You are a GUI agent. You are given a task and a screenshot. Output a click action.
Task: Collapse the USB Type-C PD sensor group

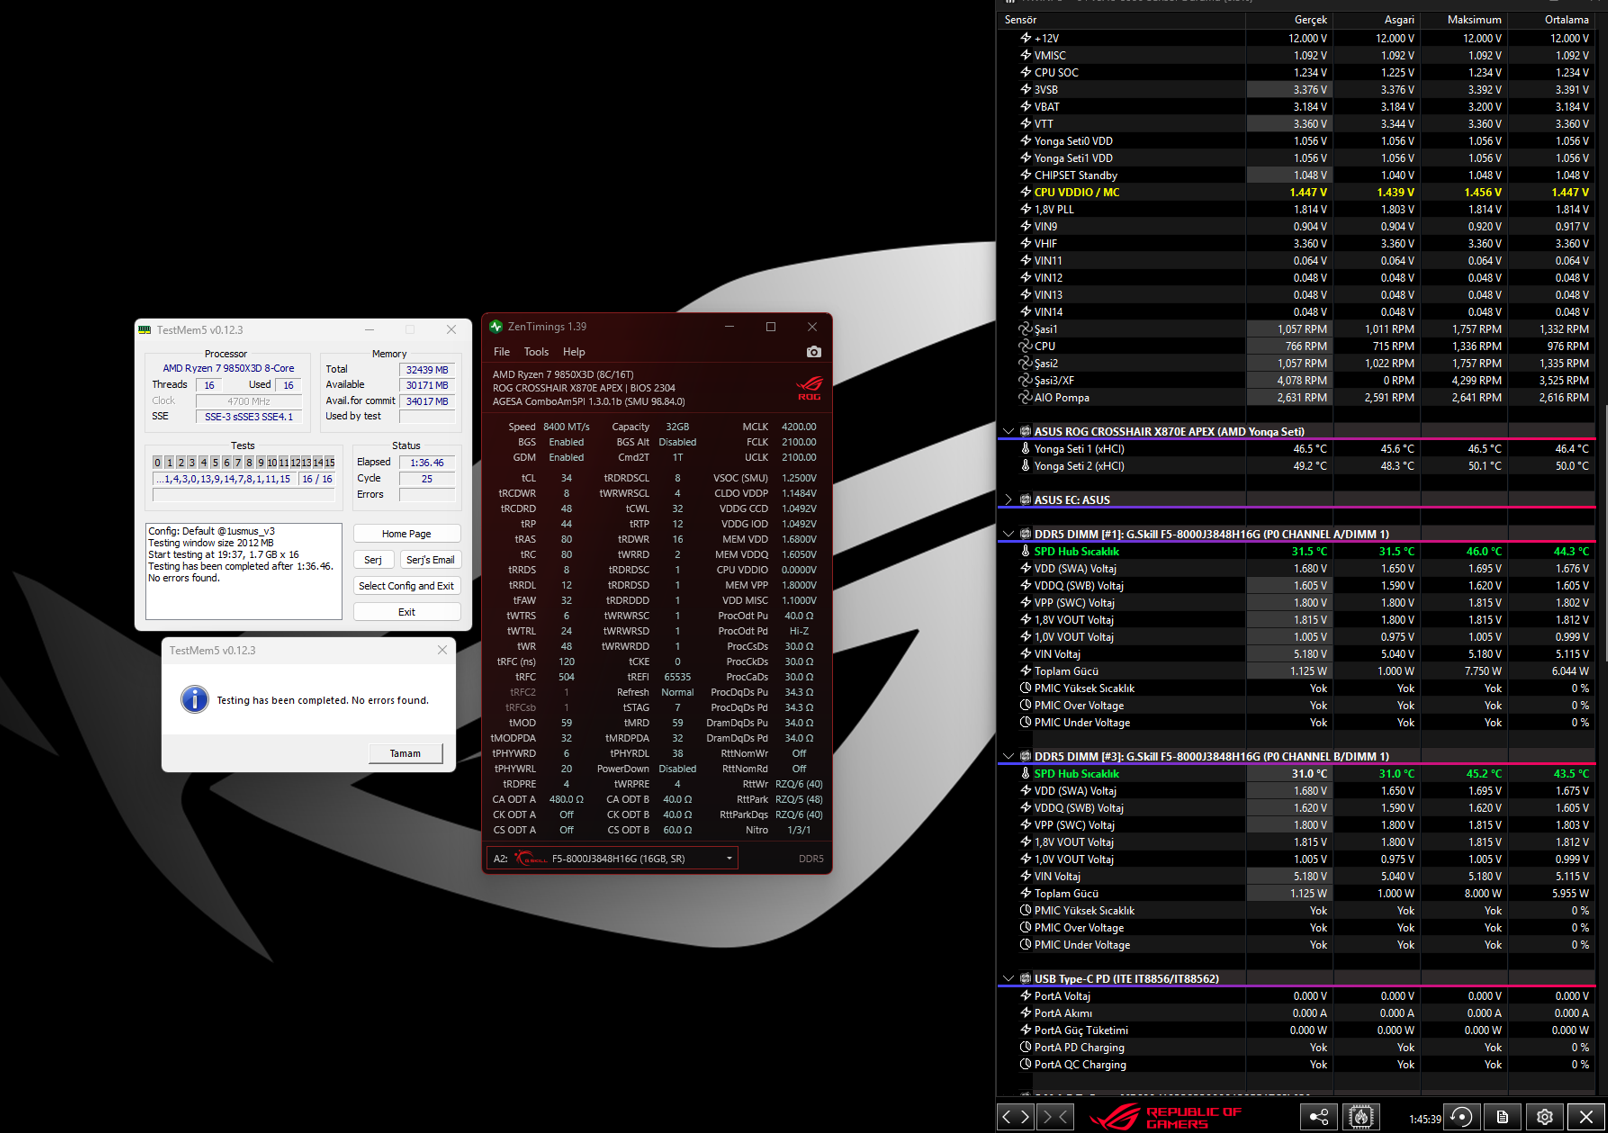click(1008, 979)
